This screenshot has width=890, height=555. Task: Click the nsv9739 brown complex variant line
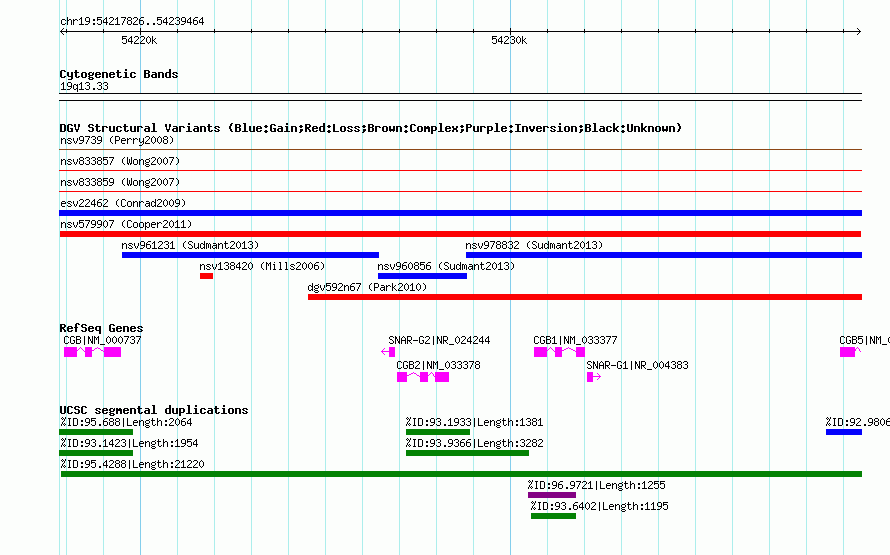pos(460,150)
